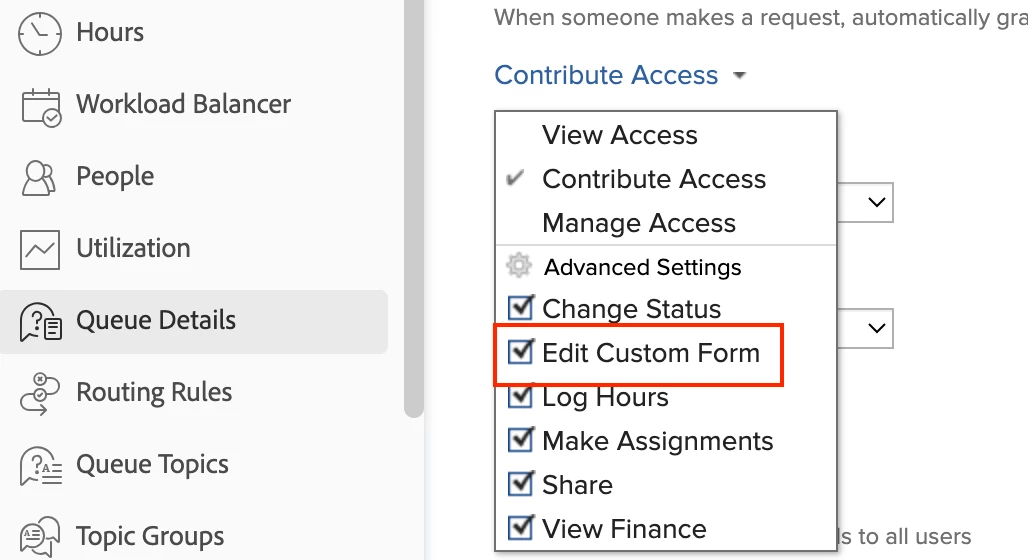The image size is (1028, 560).
Task: Open the lower select box chevron
Action: 877,327
